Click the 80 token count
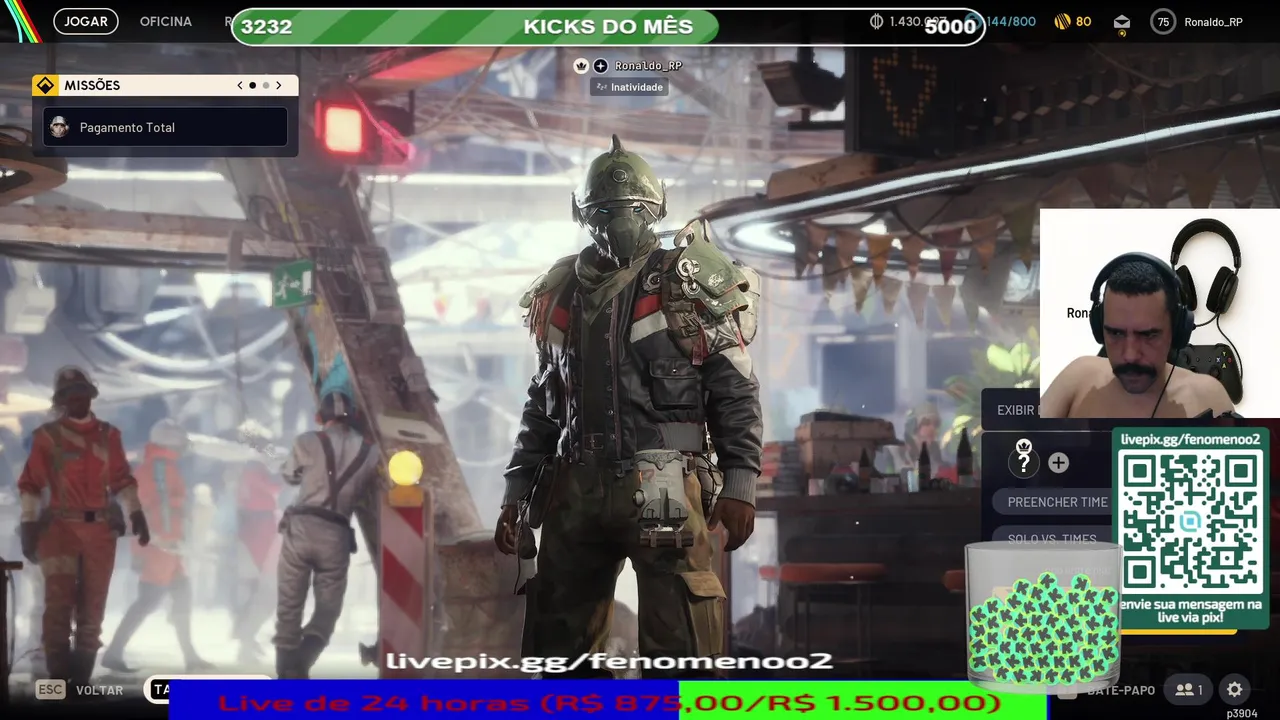Image resolution: width=1280 pixels, height=720 pixels. (1084, 21)
